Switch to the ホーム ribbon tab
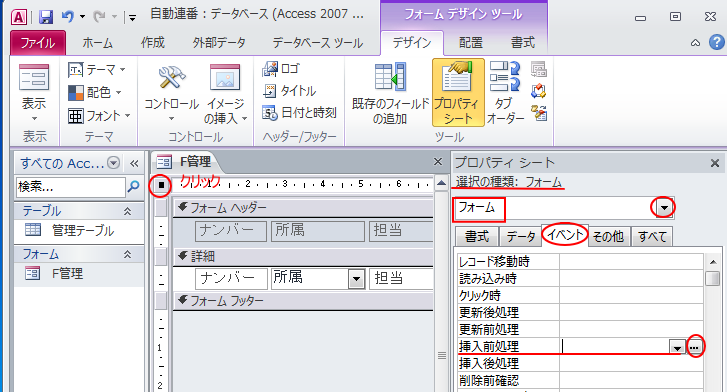 98,43
